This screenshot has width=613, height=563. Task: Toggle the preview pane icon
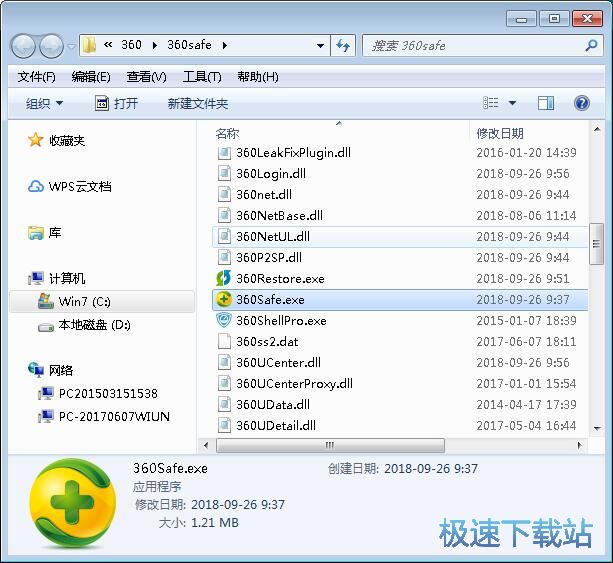point(546,103)
